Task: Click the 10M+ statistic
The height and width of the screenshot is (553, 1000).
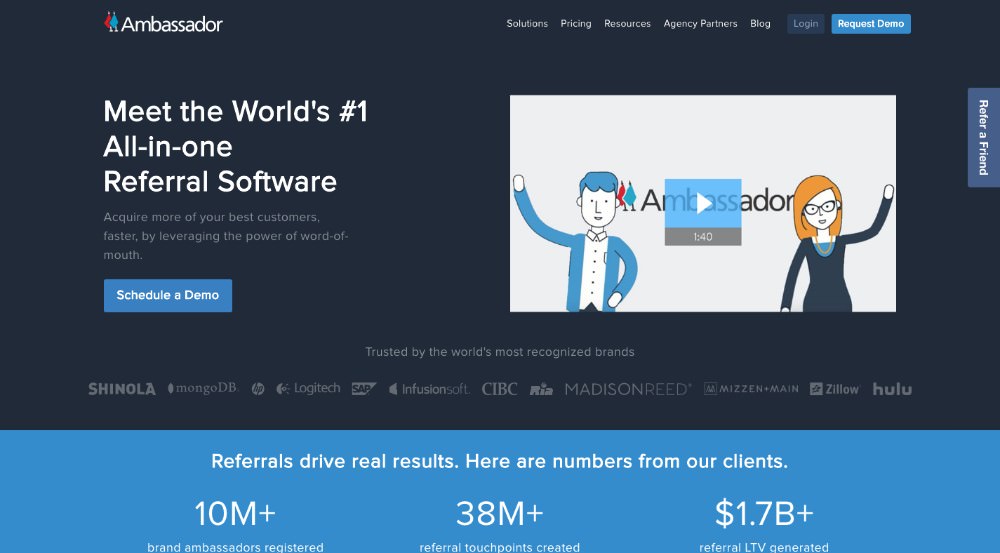Action: [x=235, y=513]
